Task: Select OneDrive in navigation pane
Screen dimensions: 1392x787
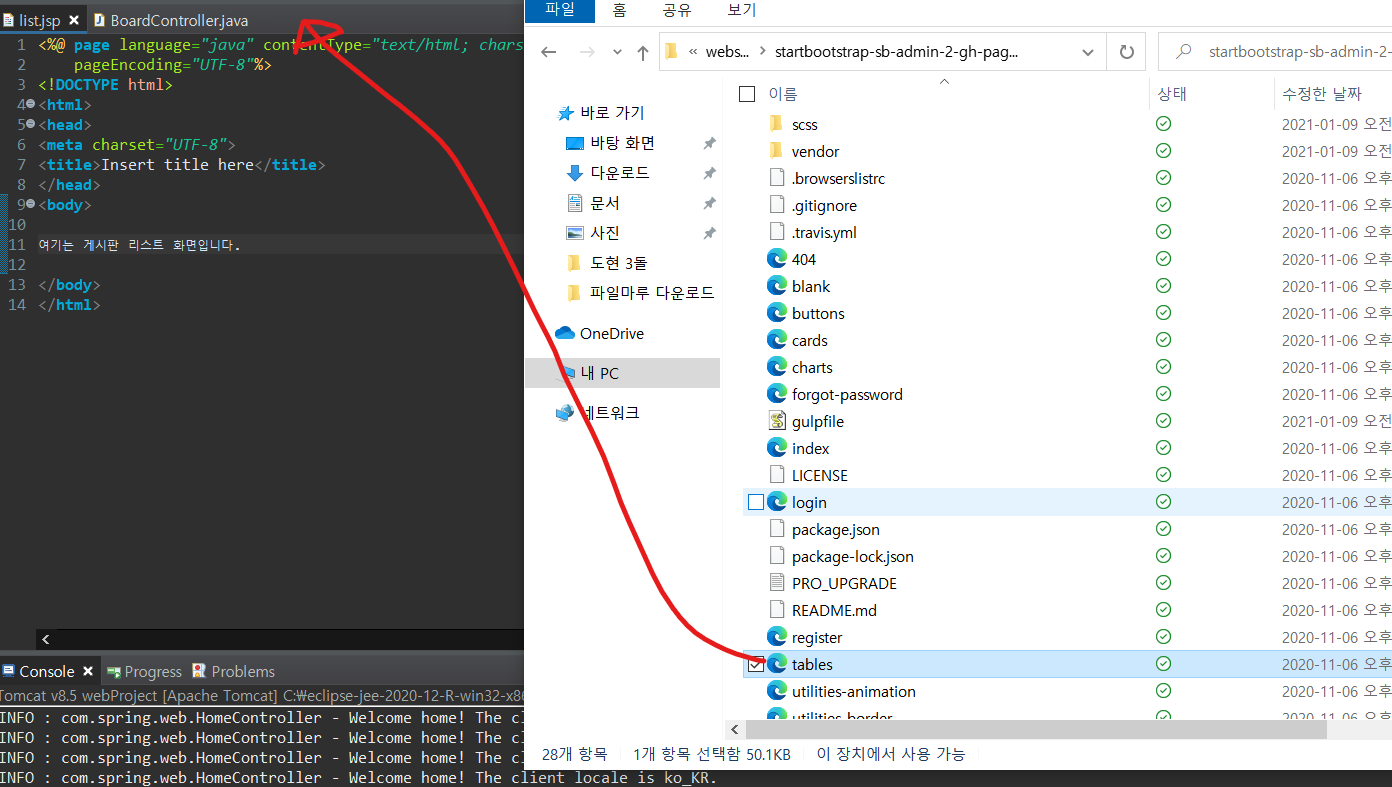Action: point(599,333)
